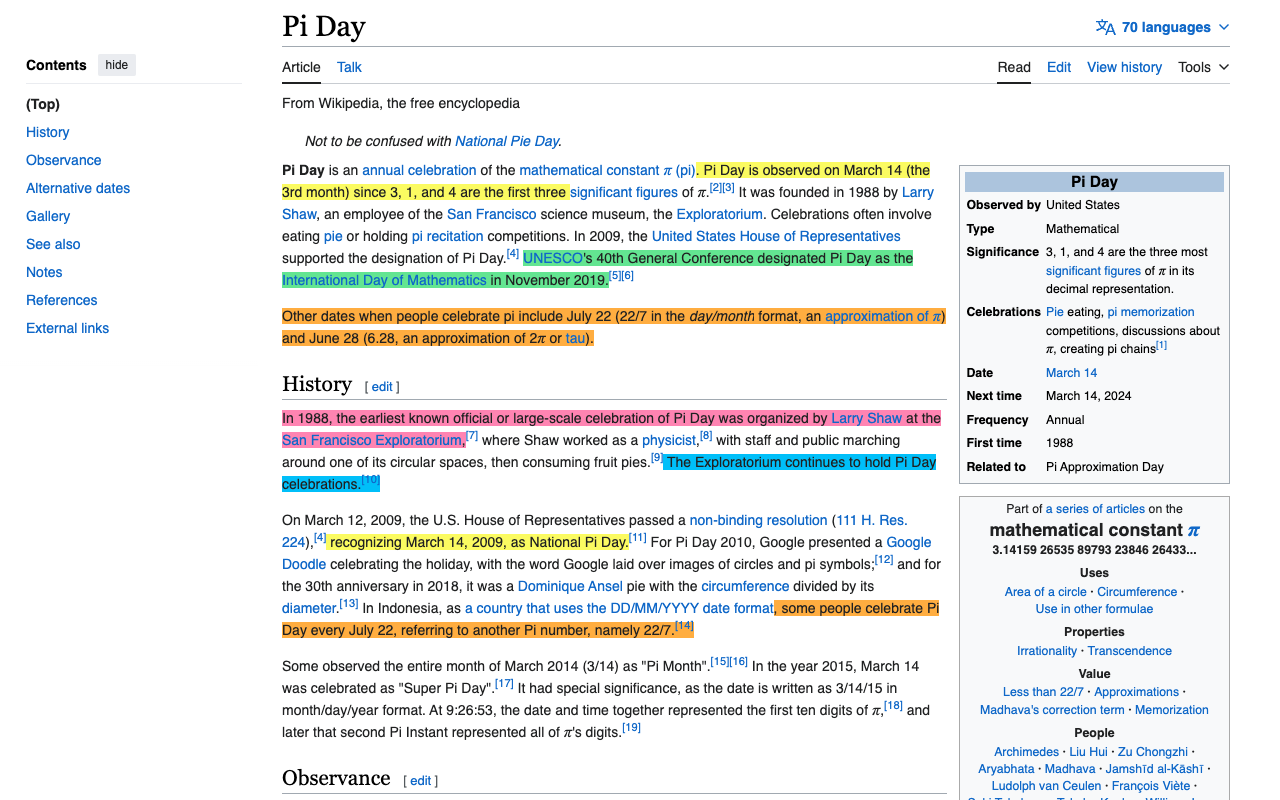Click the green highlighted UNESCO link

tap(552, 258)
